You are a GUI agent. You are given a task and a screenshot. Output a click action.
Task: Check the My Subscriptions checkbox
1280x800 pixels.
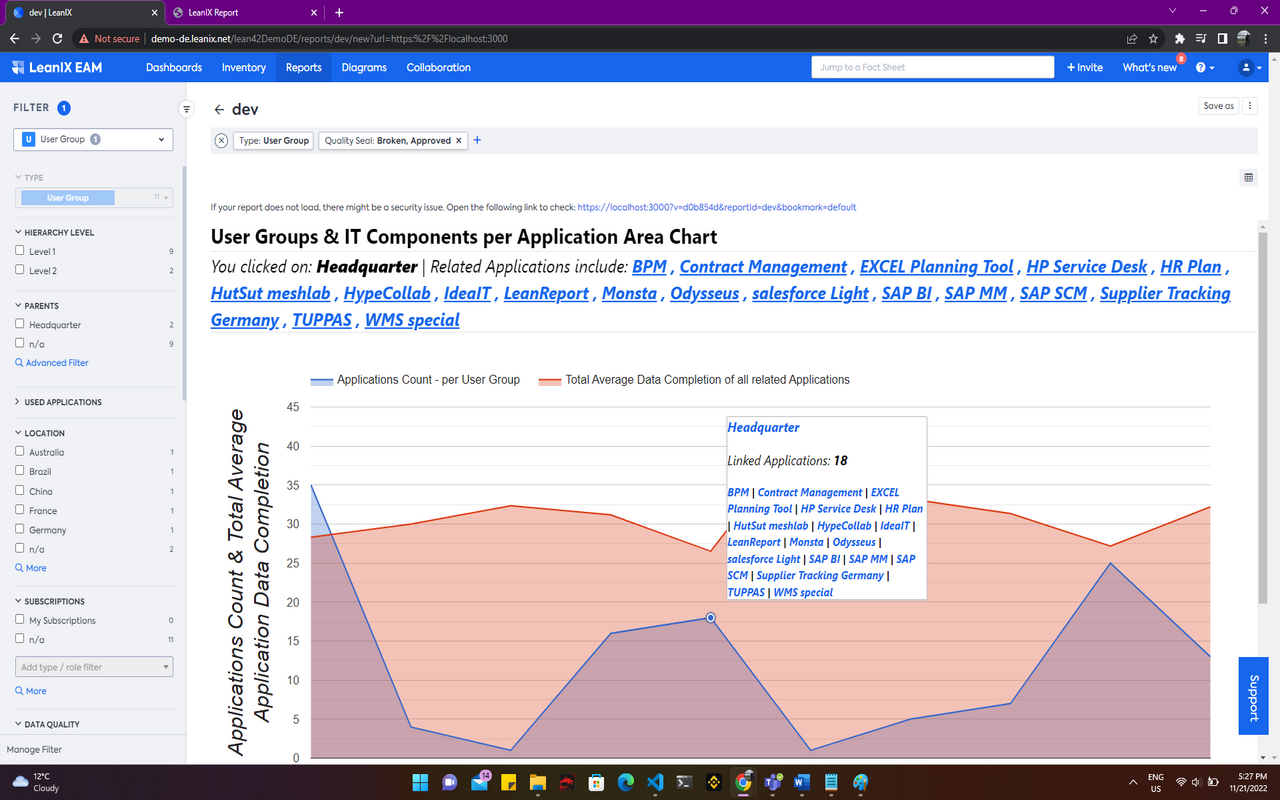pyautogui.click(x=20, y=620)
